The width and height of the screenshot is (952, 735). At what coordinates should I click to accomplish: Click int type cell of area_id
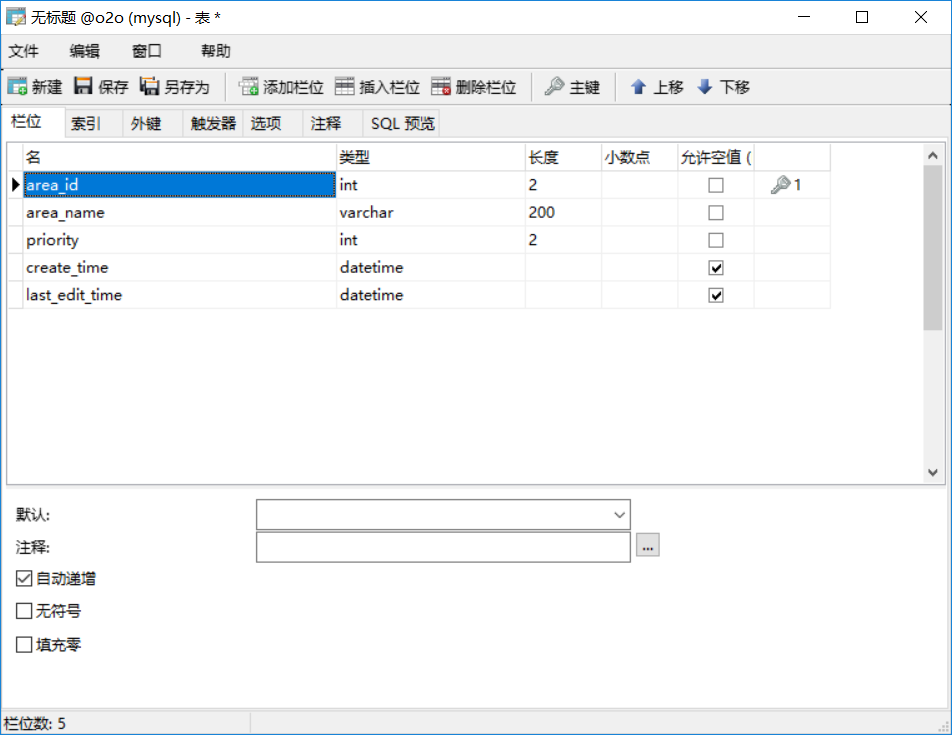[431, 185]
